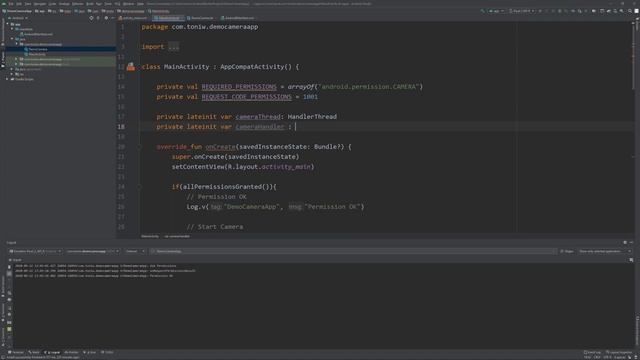
Task: Hide the Logcat panel
Action: point(631,242)
